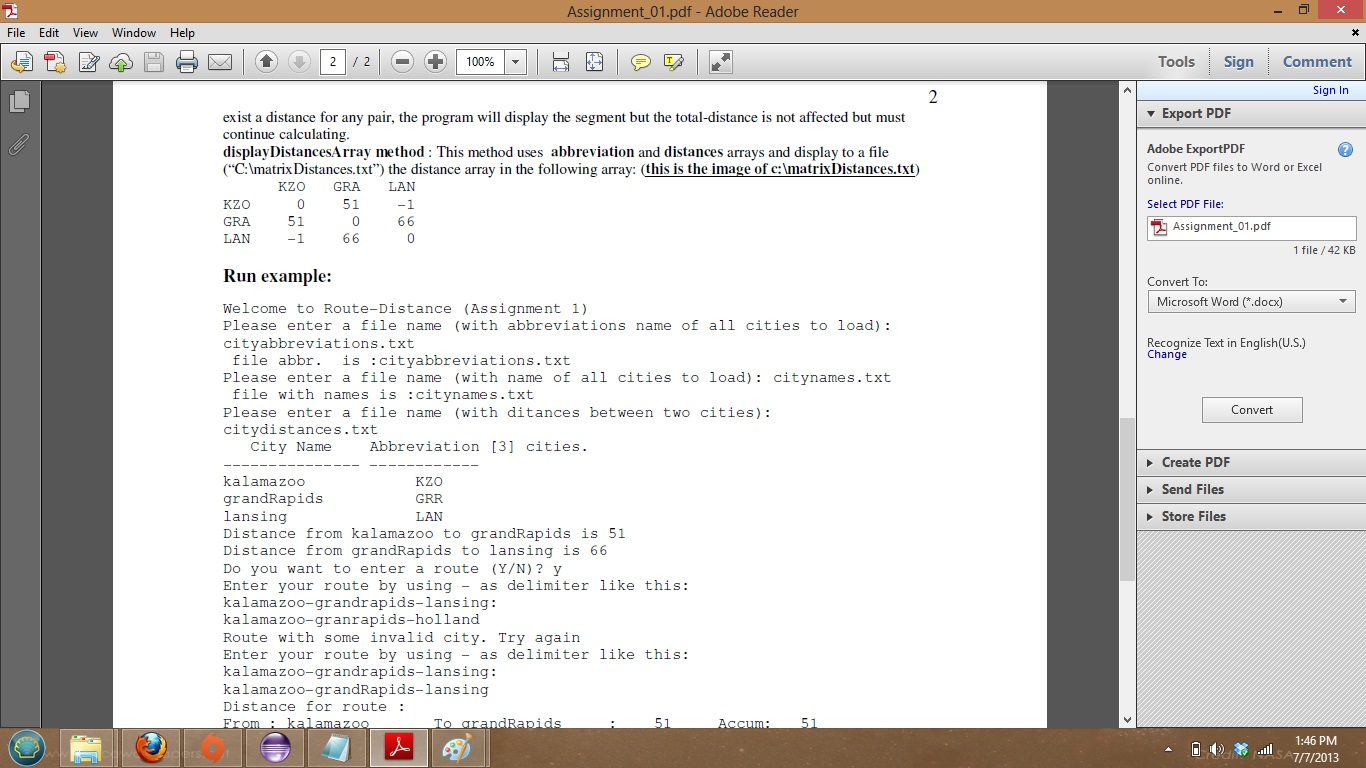The width and height of the screenshot is (1366, 768).
Task: Click the 'cityabbreviations.txt' line in document
Action: coord(318,343)
